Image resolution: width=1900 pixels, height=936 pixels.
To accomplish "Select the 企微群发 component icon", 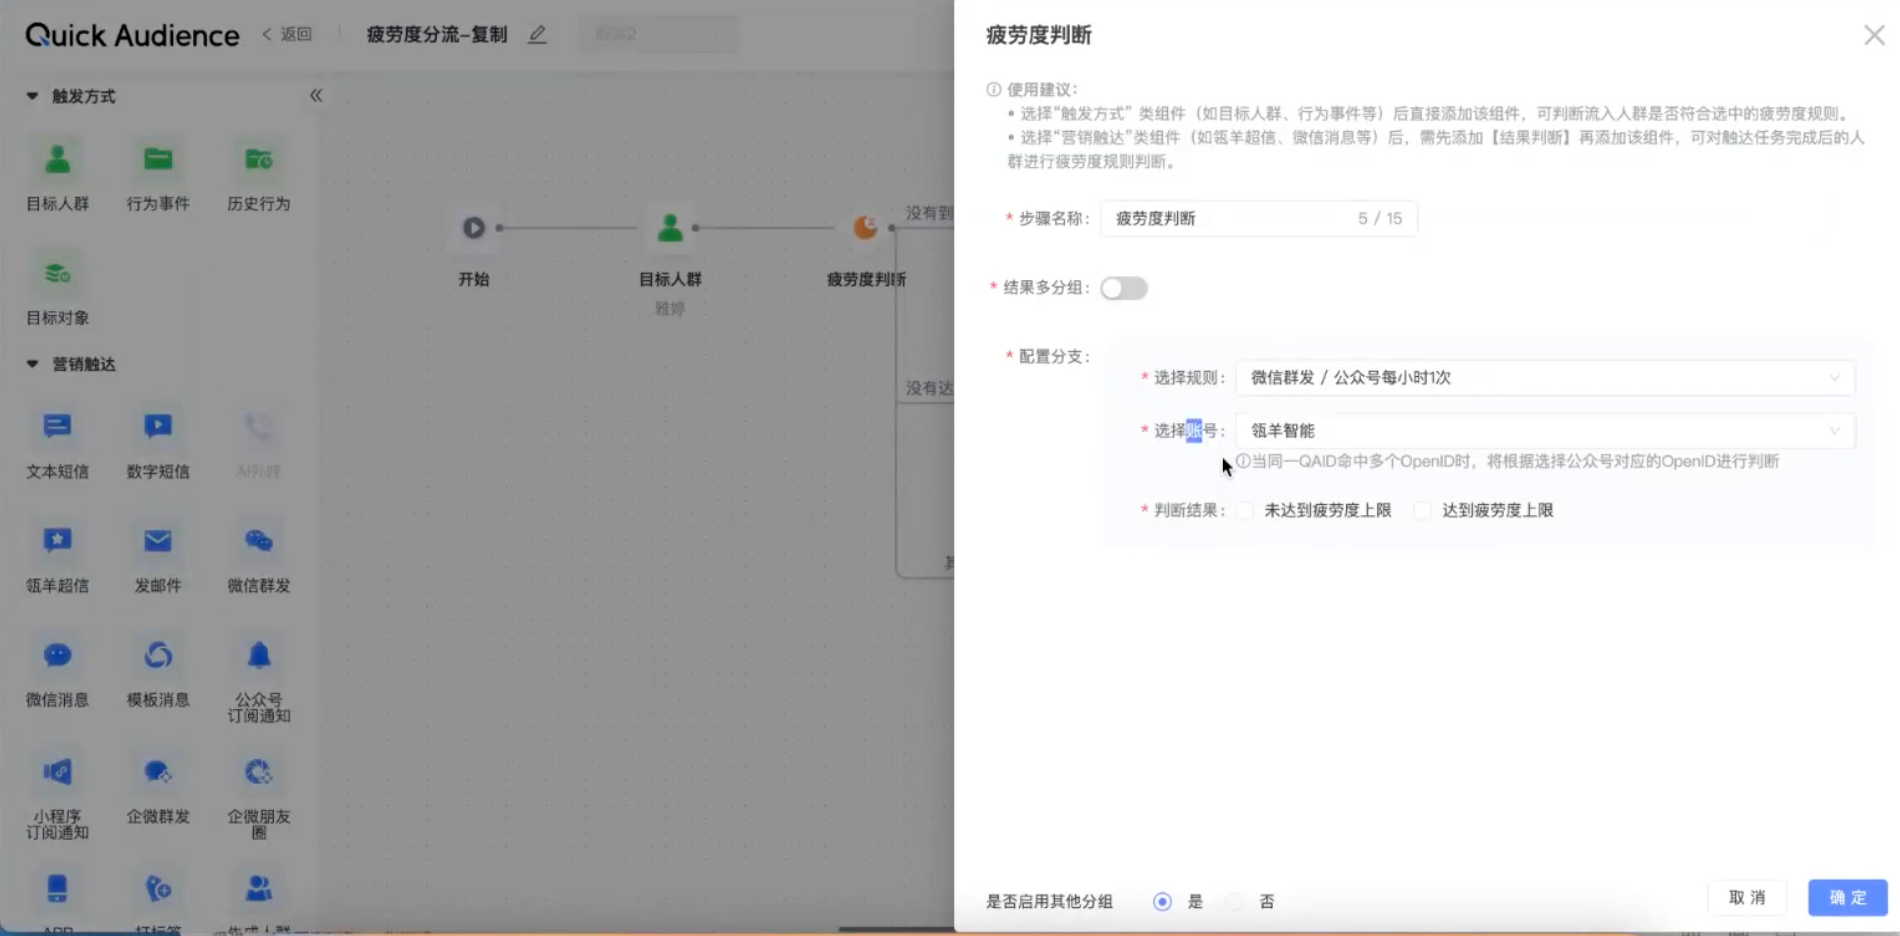I will coord(158,772).
